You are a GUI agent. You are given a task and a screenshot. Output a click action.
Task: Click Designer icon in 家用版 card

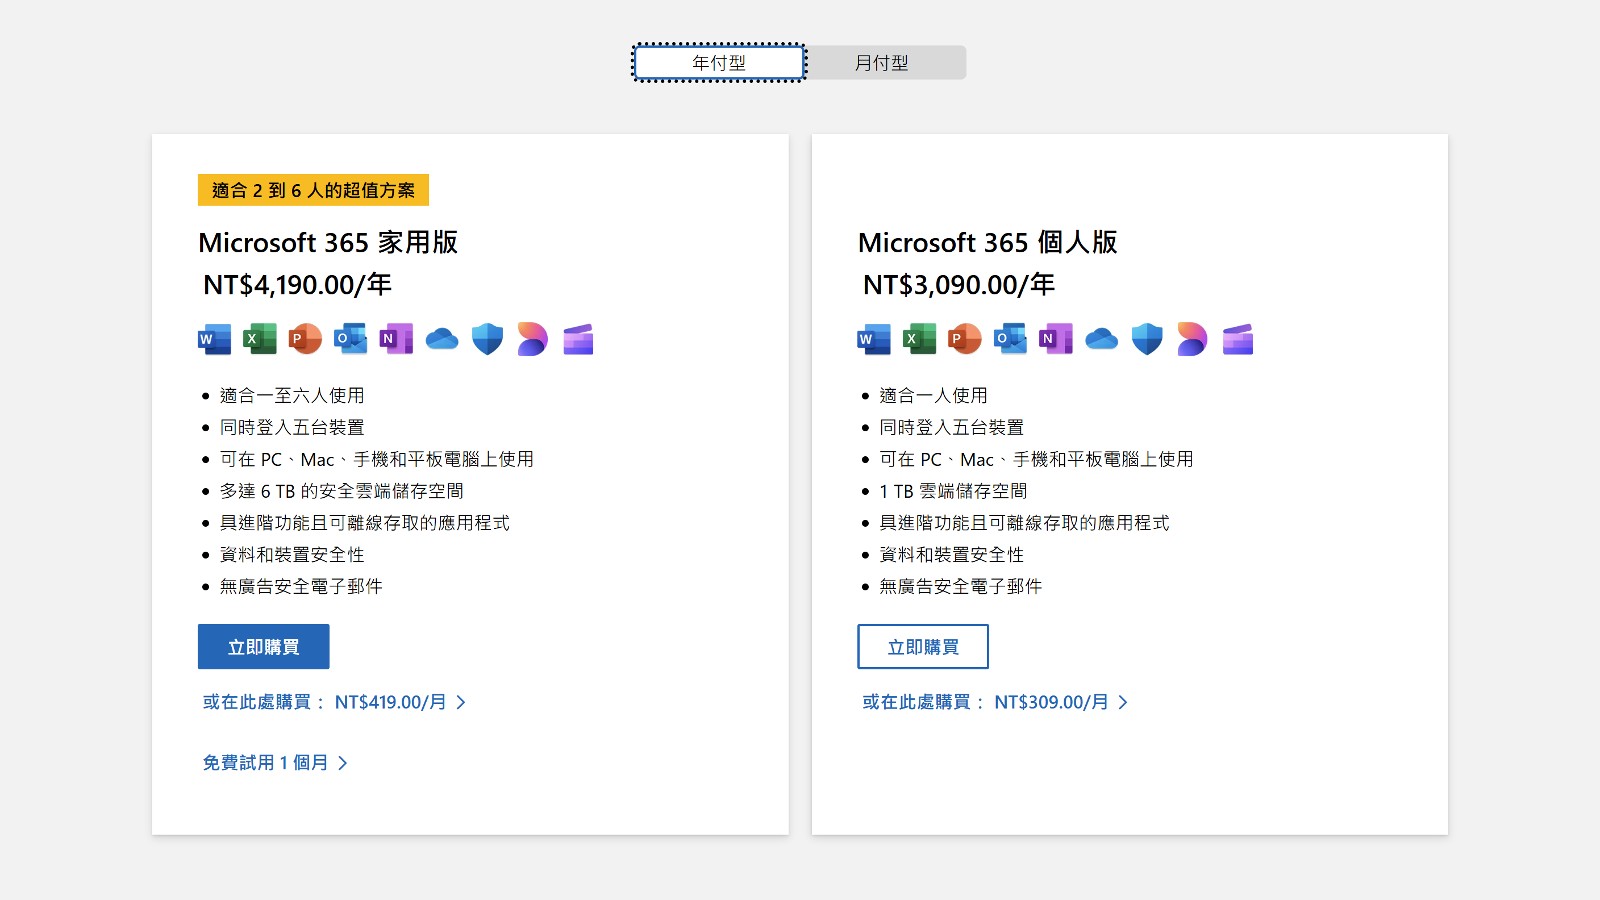pyautogui.click(x=532, y=339)
